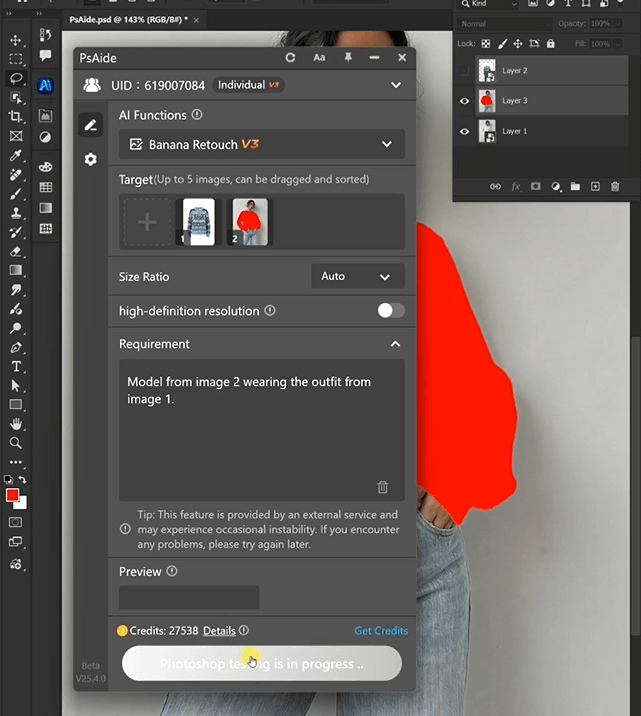Open PsAide settings gear tab
The image size is (641, 716).
90,159
